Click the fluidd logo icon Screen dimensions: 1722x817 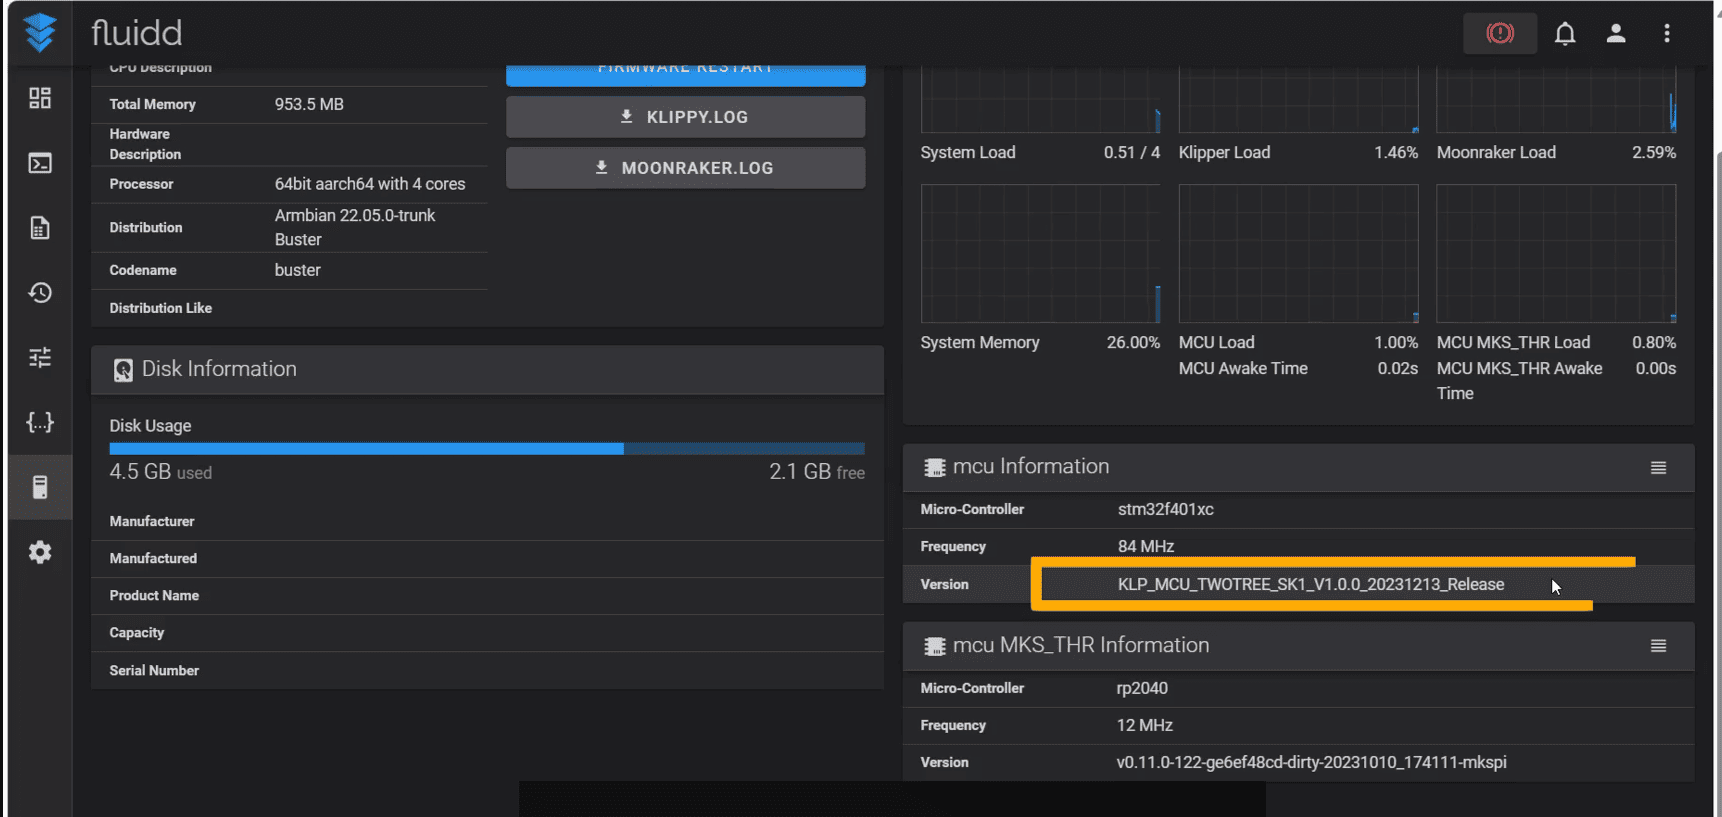(40, 33)
